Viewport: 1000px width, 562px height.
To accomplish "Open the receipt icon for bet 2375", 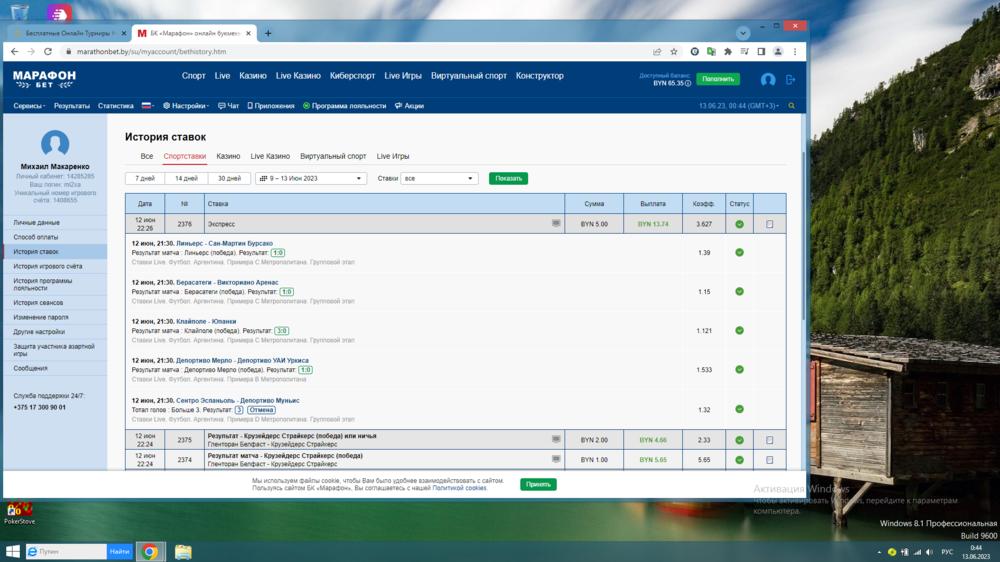I will click(769, 440).
